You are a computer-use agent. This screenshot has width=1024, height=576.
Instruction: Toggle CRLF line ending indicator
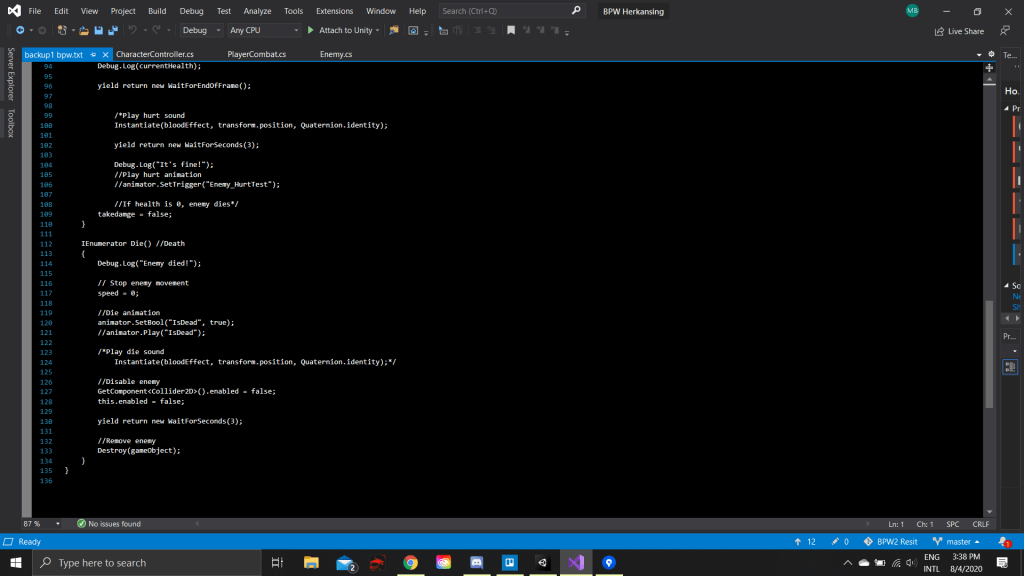[x=980, y=524]
